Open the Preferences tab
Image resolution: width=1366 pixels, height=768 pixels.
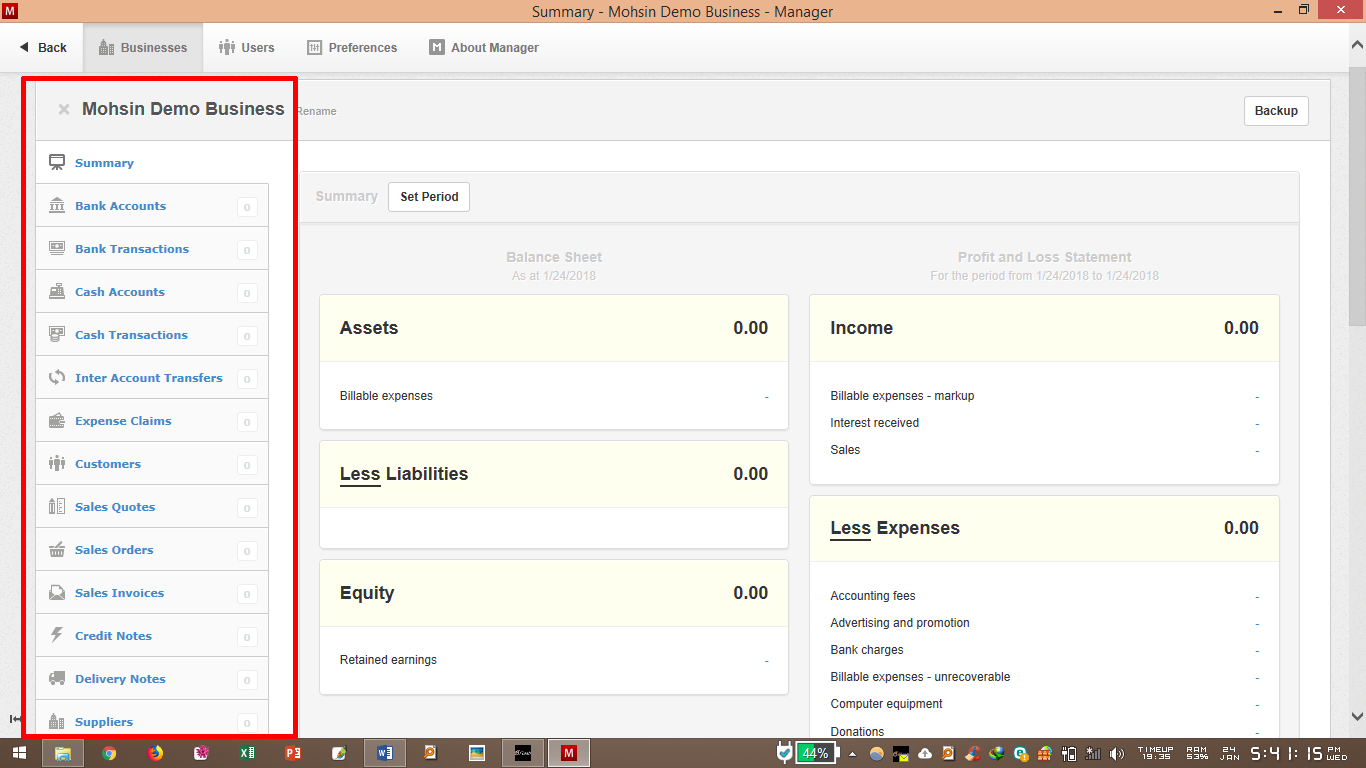tap(352, 48)
